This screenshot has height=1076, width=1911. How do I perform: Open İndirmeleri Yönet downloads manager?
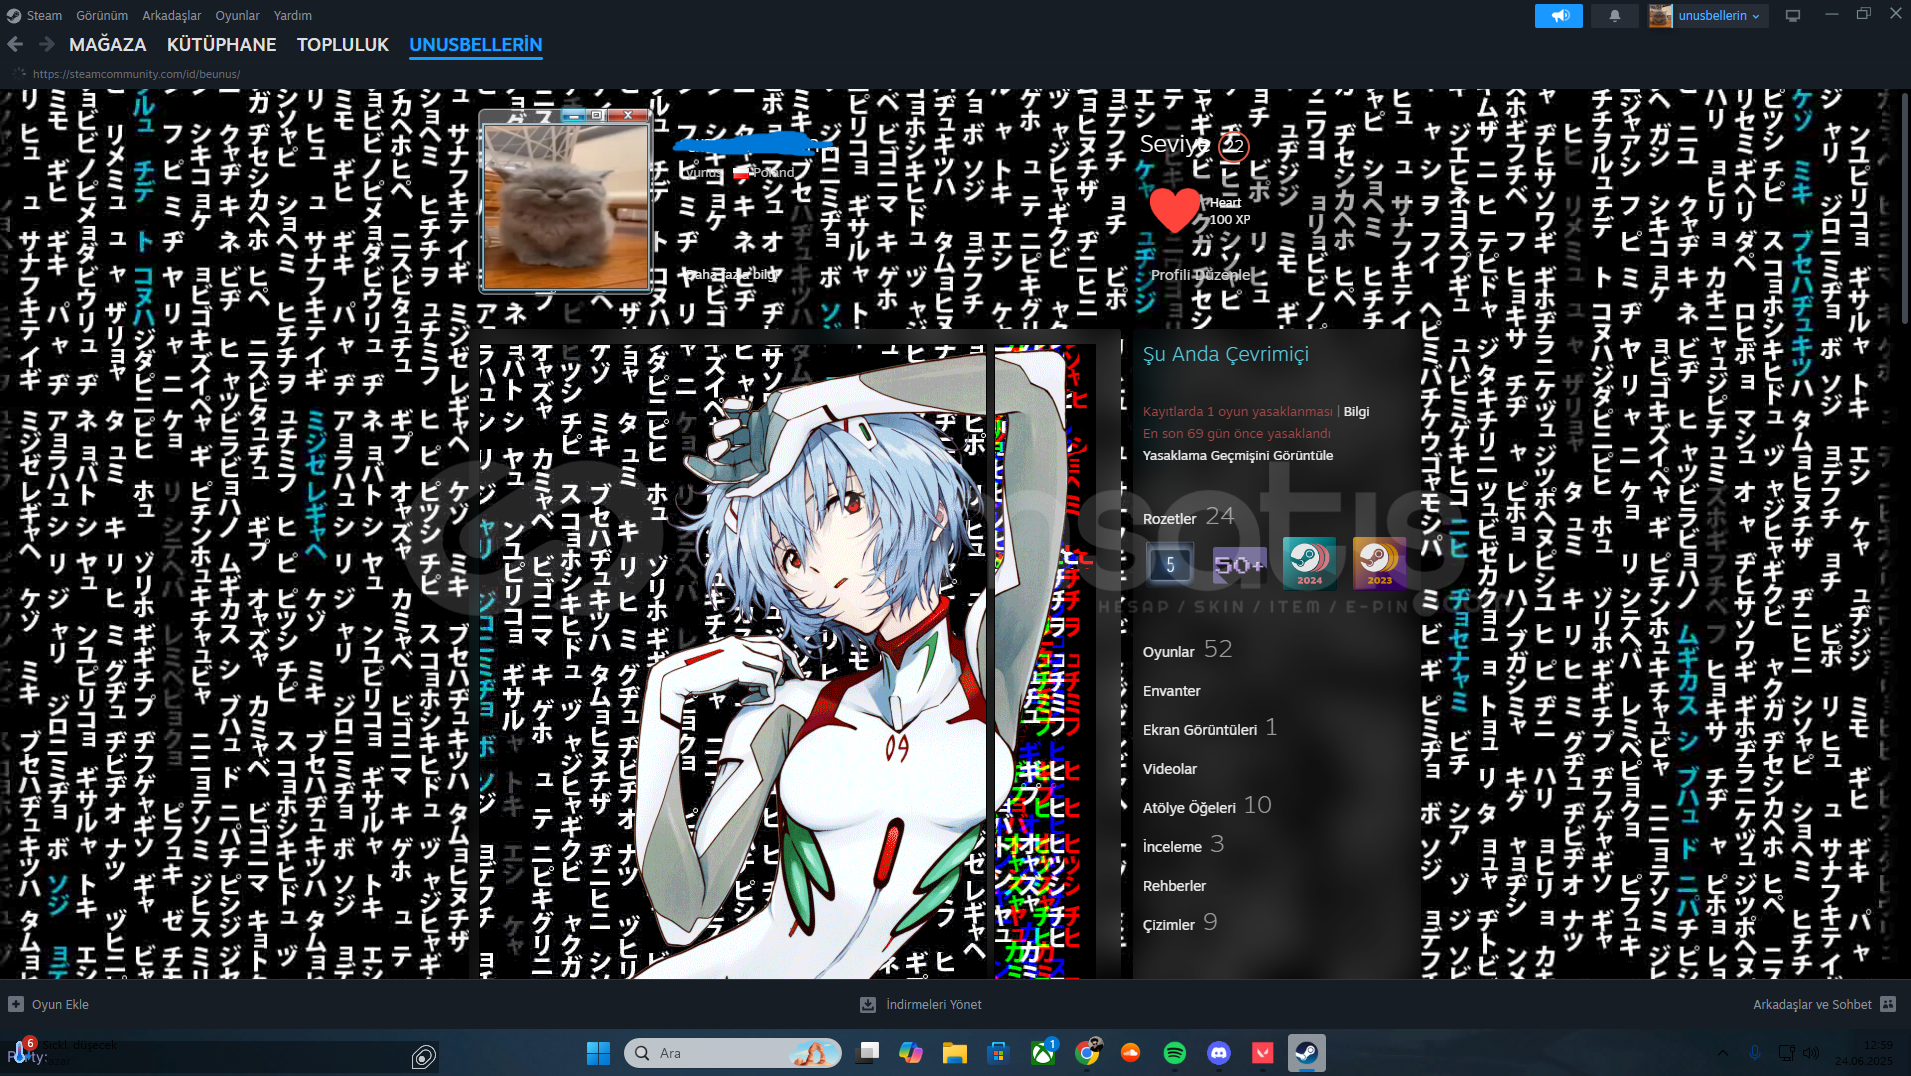point(921,1004)
